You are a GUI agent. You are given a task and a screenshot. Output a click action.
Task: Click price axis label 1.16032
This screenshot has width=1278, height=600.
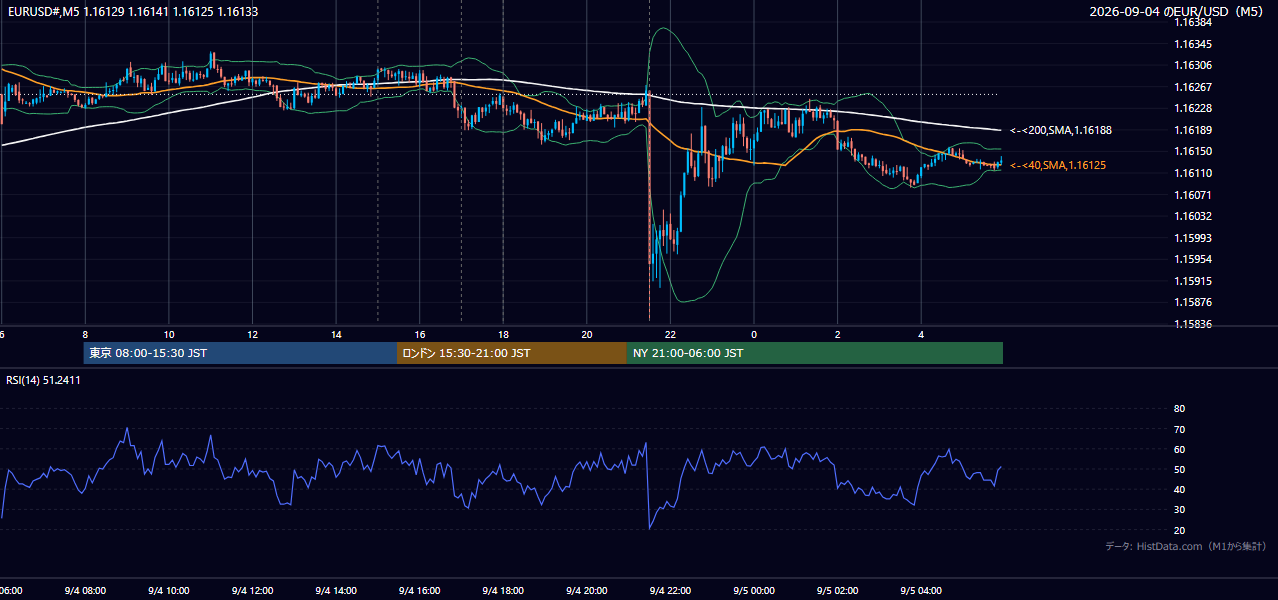1192,216
